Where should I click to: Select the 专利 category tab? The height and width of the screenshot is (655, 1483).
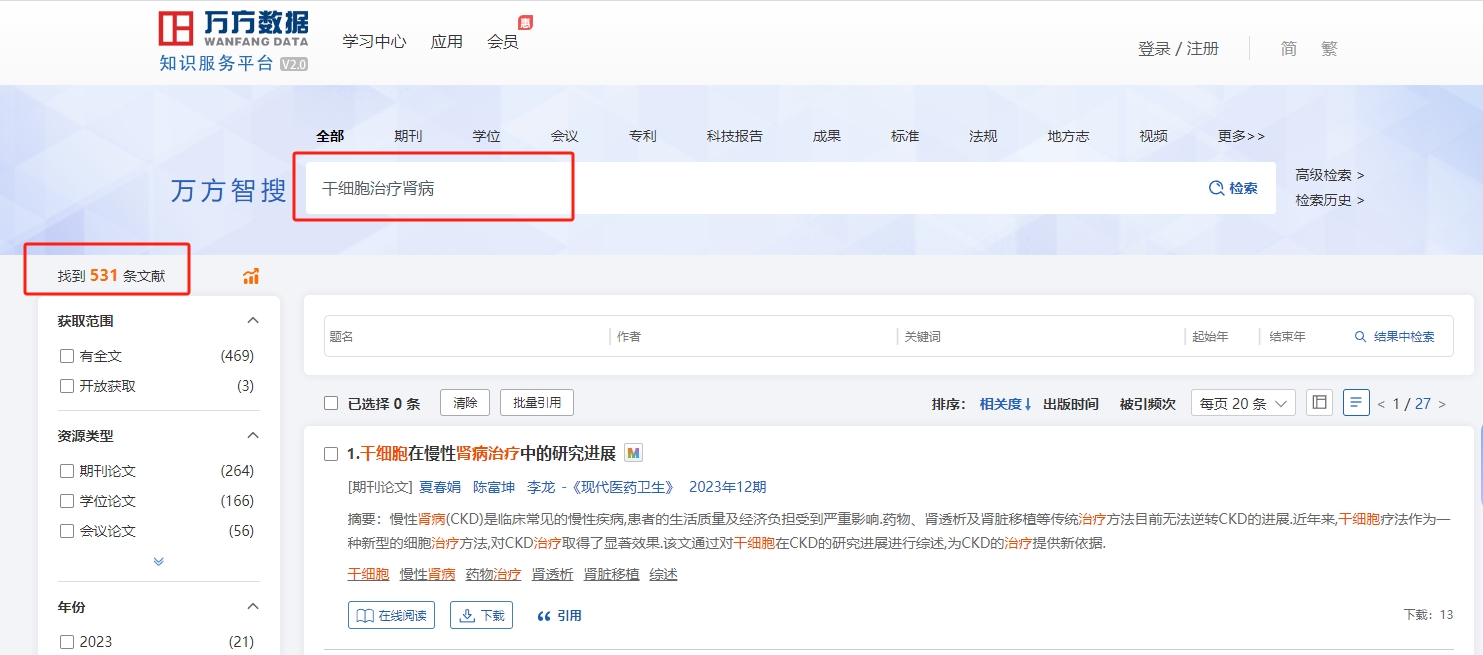pos(642,136)
